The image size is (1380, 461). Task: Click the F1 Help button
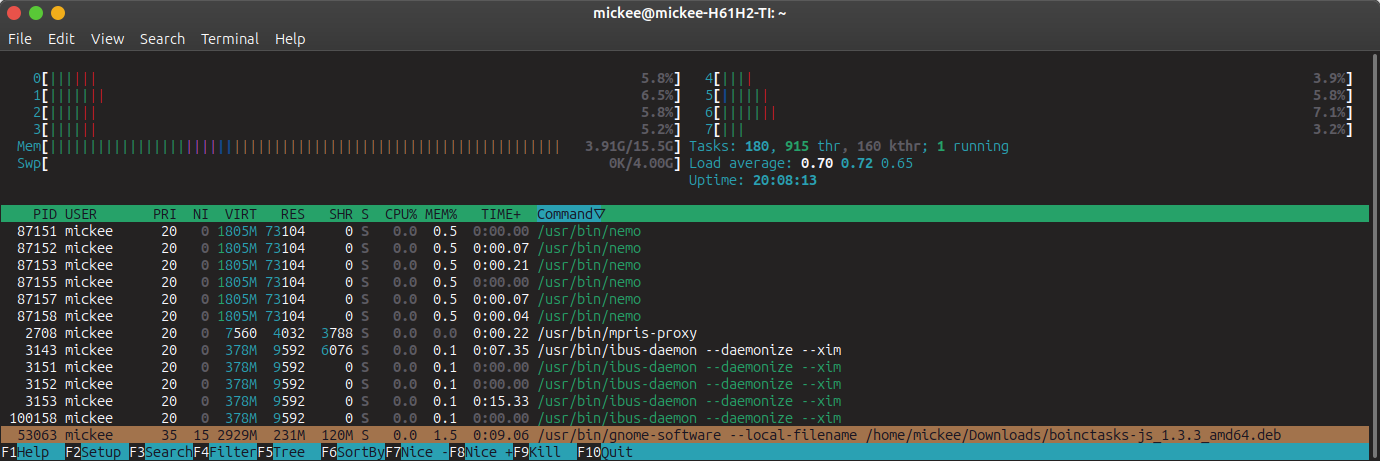(x=25, y=452)
